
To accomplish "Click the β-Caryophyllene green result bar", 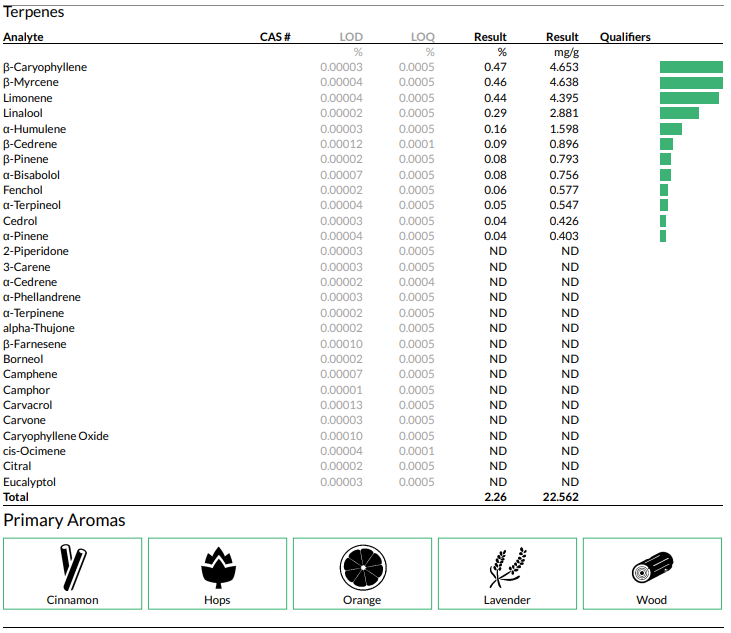I will coord(691,67).
